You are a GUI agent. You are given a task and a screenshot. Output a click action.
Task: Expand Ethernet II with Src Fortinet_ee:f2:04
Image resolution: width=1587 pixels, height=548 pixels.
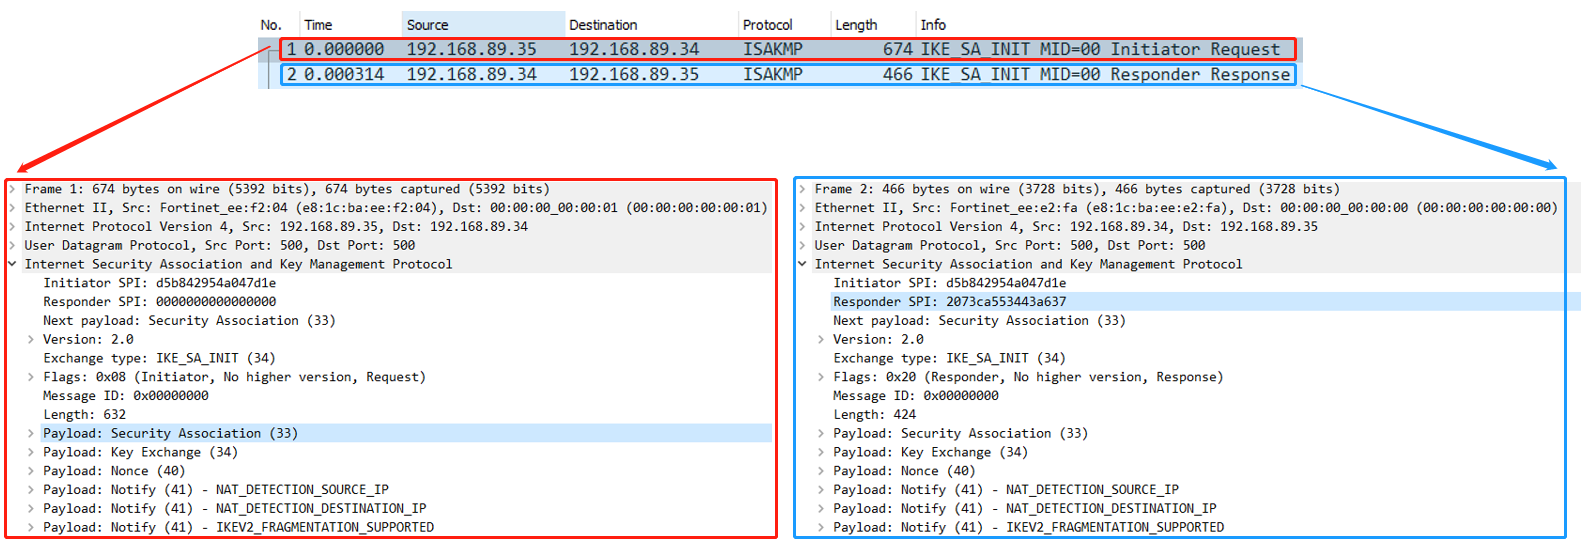pyautogui.click(x=12, y=208)
